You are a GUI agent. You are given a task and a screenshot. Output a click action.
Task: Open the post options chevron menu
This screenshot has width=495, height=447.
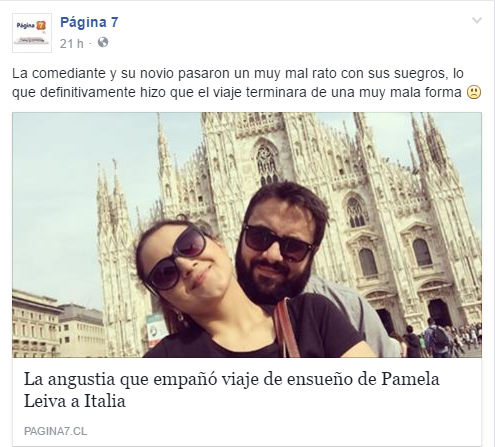[x=477, y=21]
